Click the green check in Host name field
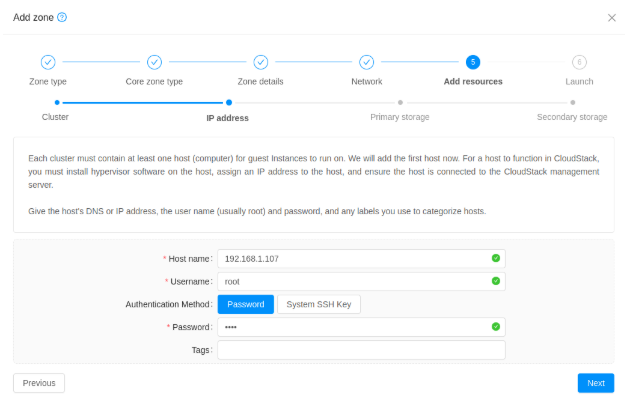625x404 pixels. 495,258
